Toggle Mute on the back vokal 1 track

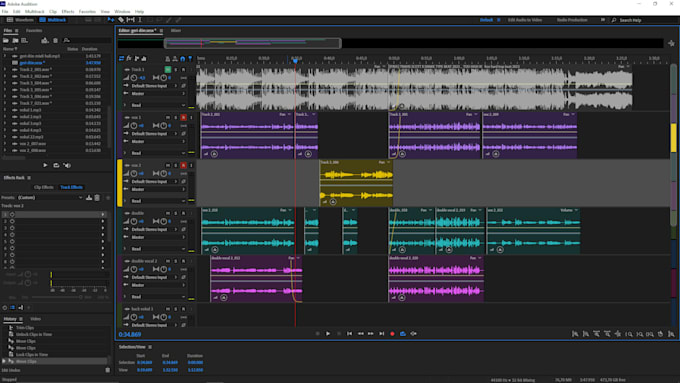tap(168, 309)
